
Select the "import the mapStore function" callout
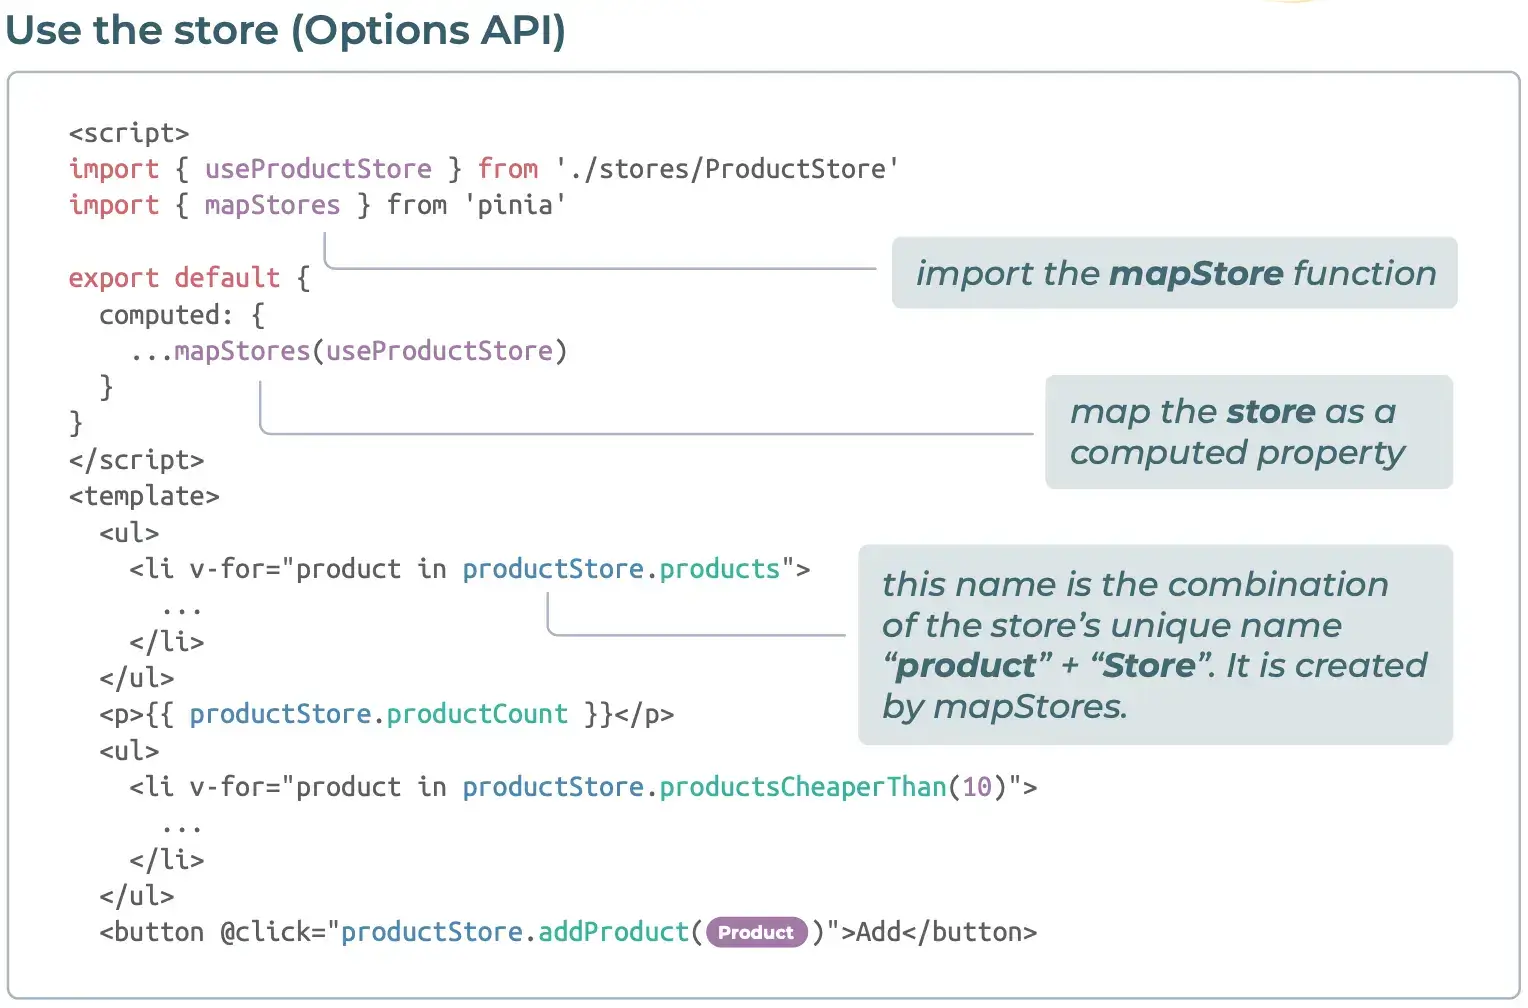[x=1174, y=273]
